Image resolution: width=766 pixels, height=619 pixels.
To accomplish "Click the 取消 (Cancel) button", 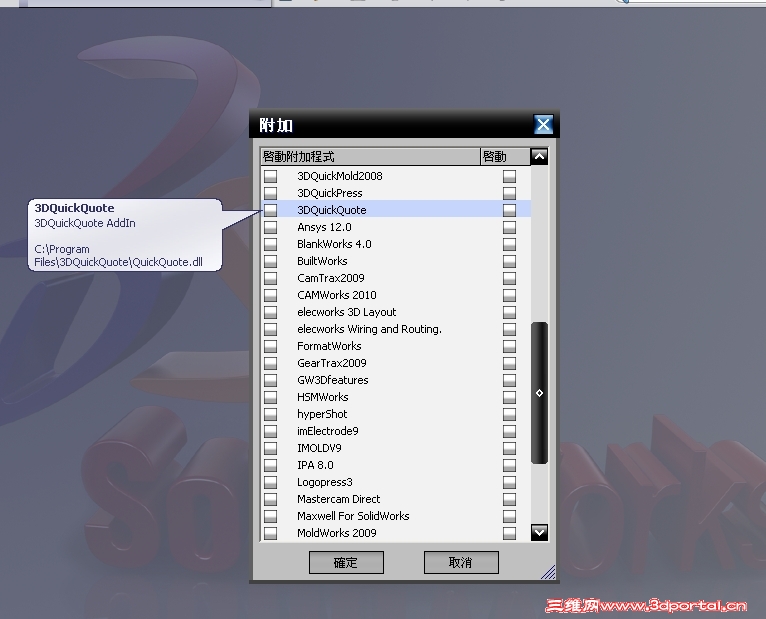I will coord(461,562).
